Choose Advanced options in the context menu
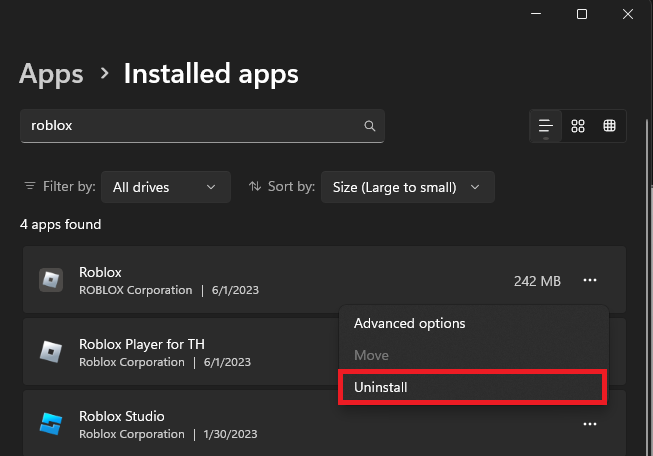Image resolution: width=653 pixels, height=456 pixels. 409,323
